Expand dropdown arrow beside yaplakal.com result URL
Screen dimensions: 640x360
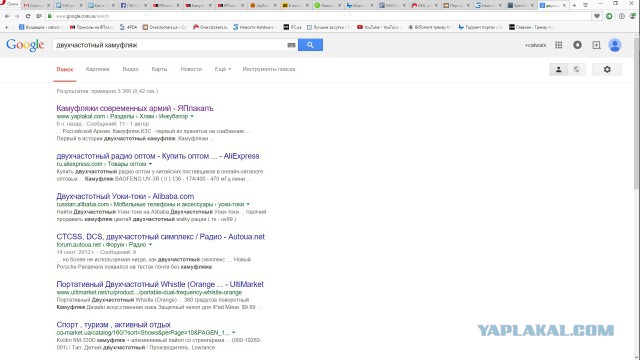coord(192,116)
